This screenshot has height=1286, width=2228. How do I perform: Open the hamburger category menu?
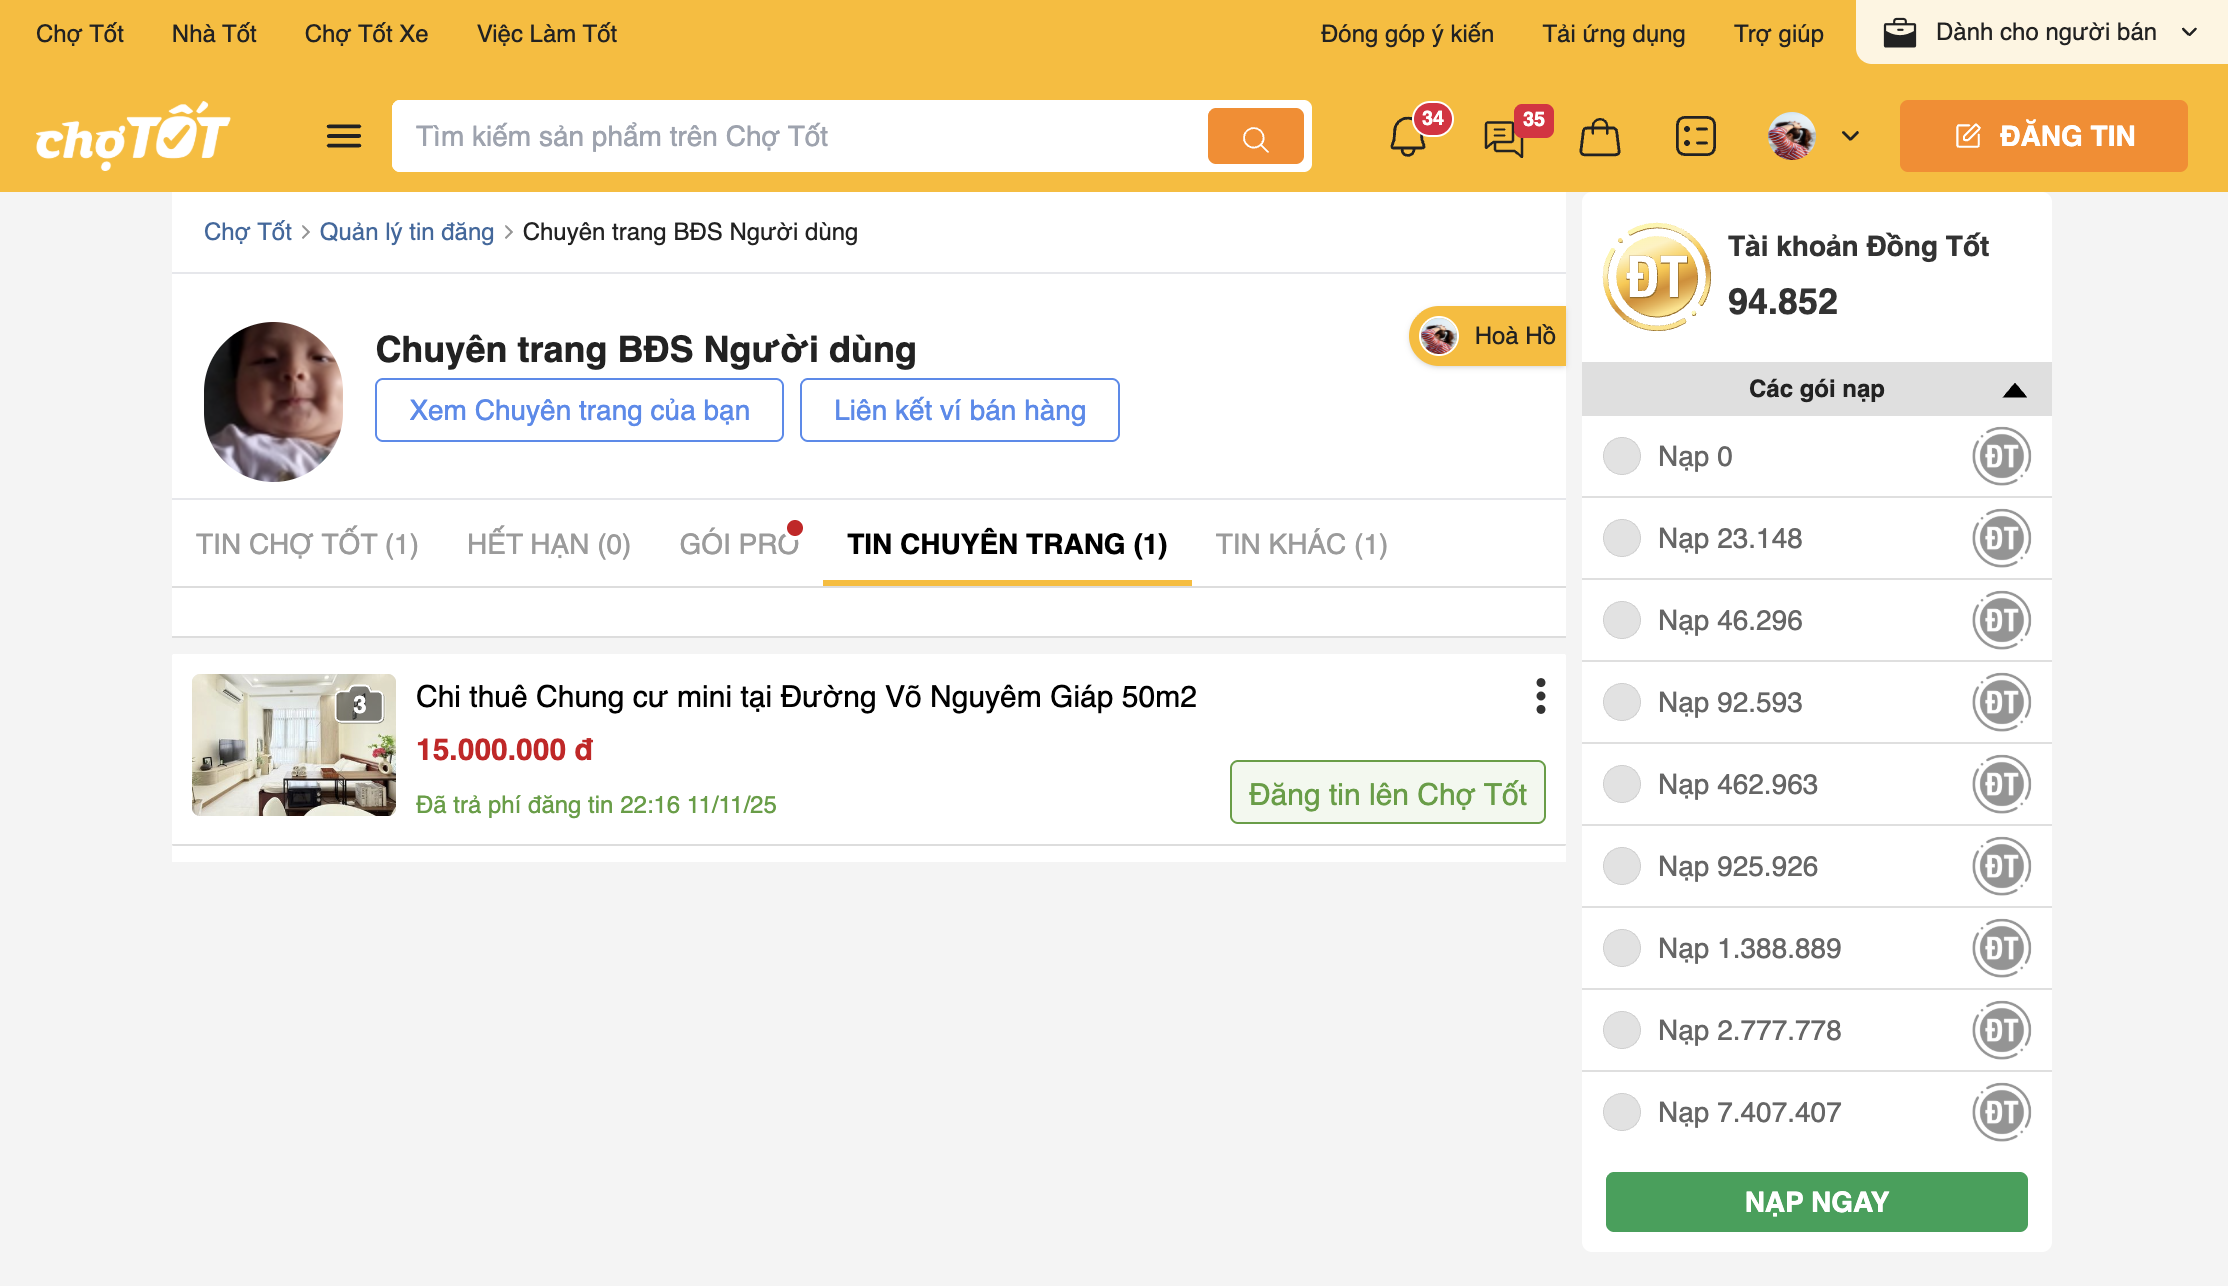click(x=344, y=136)
